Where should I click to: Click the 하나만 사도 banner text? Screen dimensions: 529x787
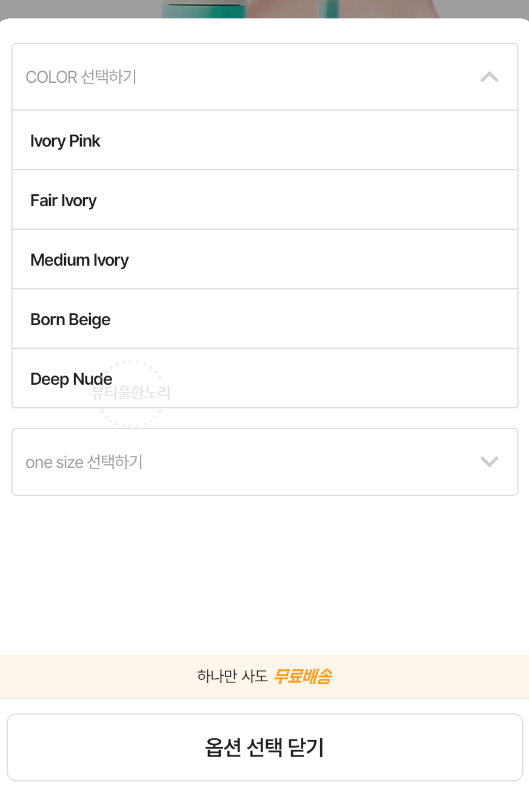[232, 676]
